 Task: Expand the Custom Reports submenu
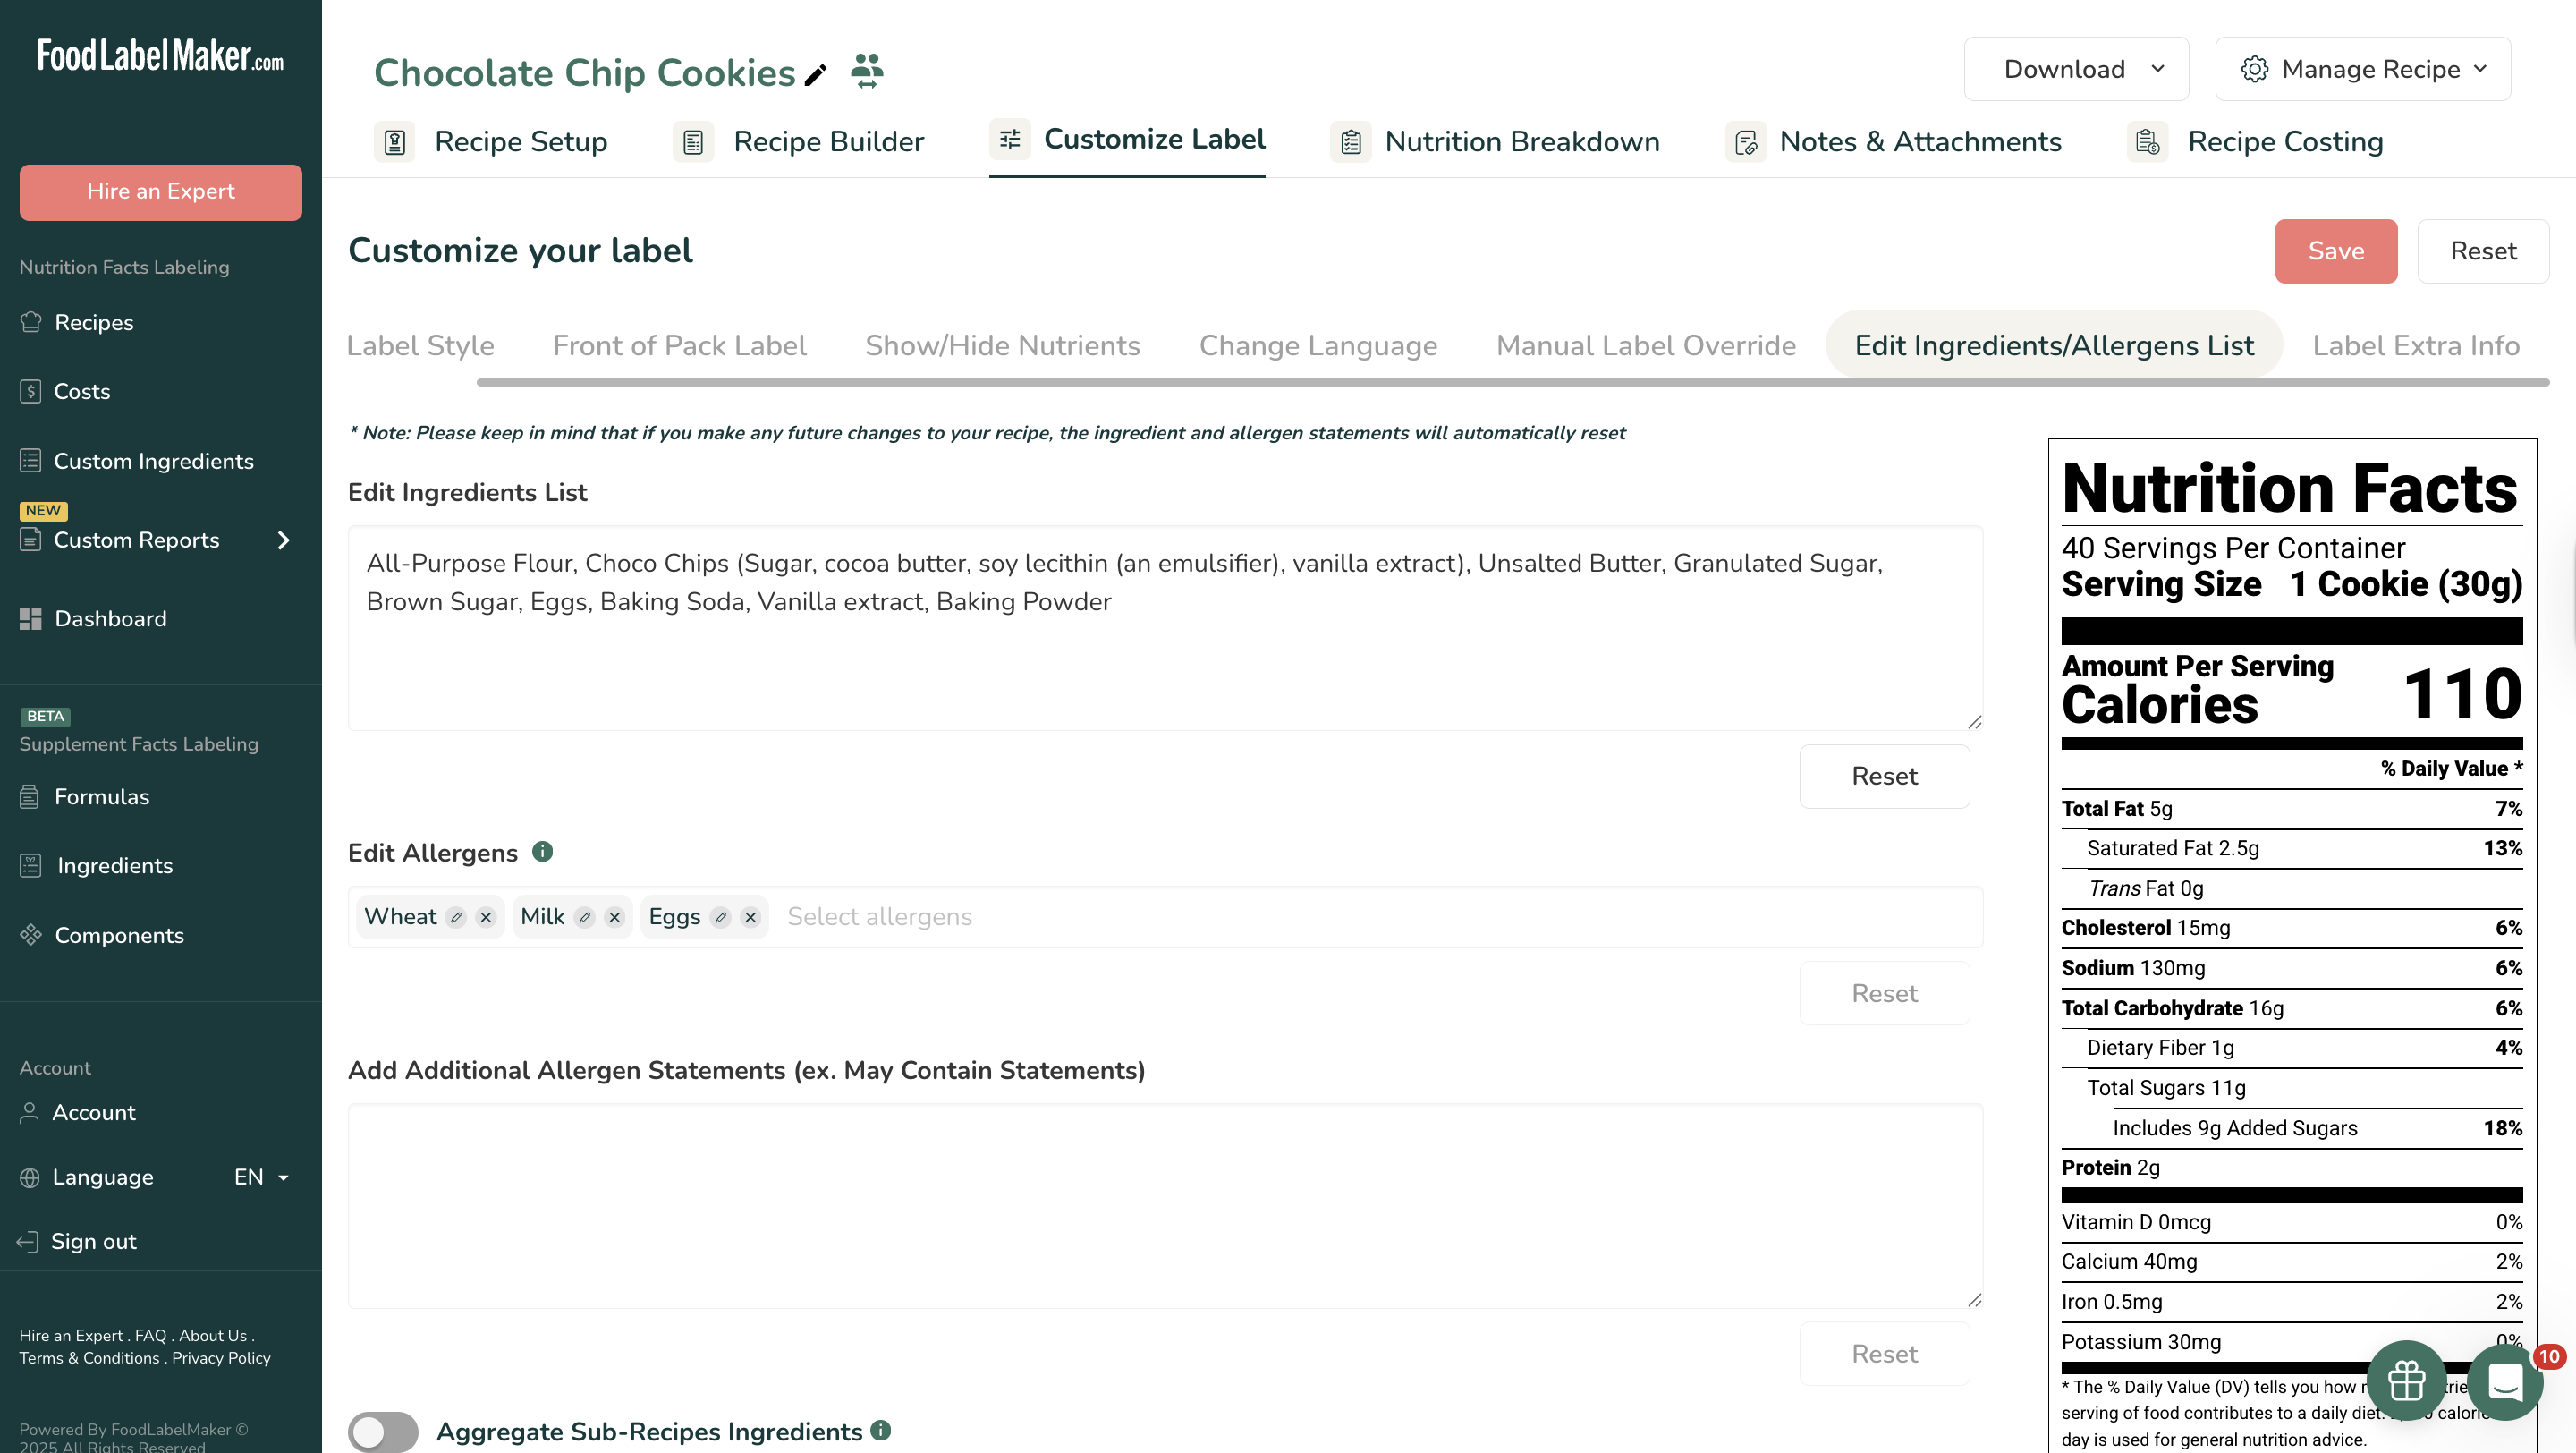pyautogui.click(x=283, y=540)
